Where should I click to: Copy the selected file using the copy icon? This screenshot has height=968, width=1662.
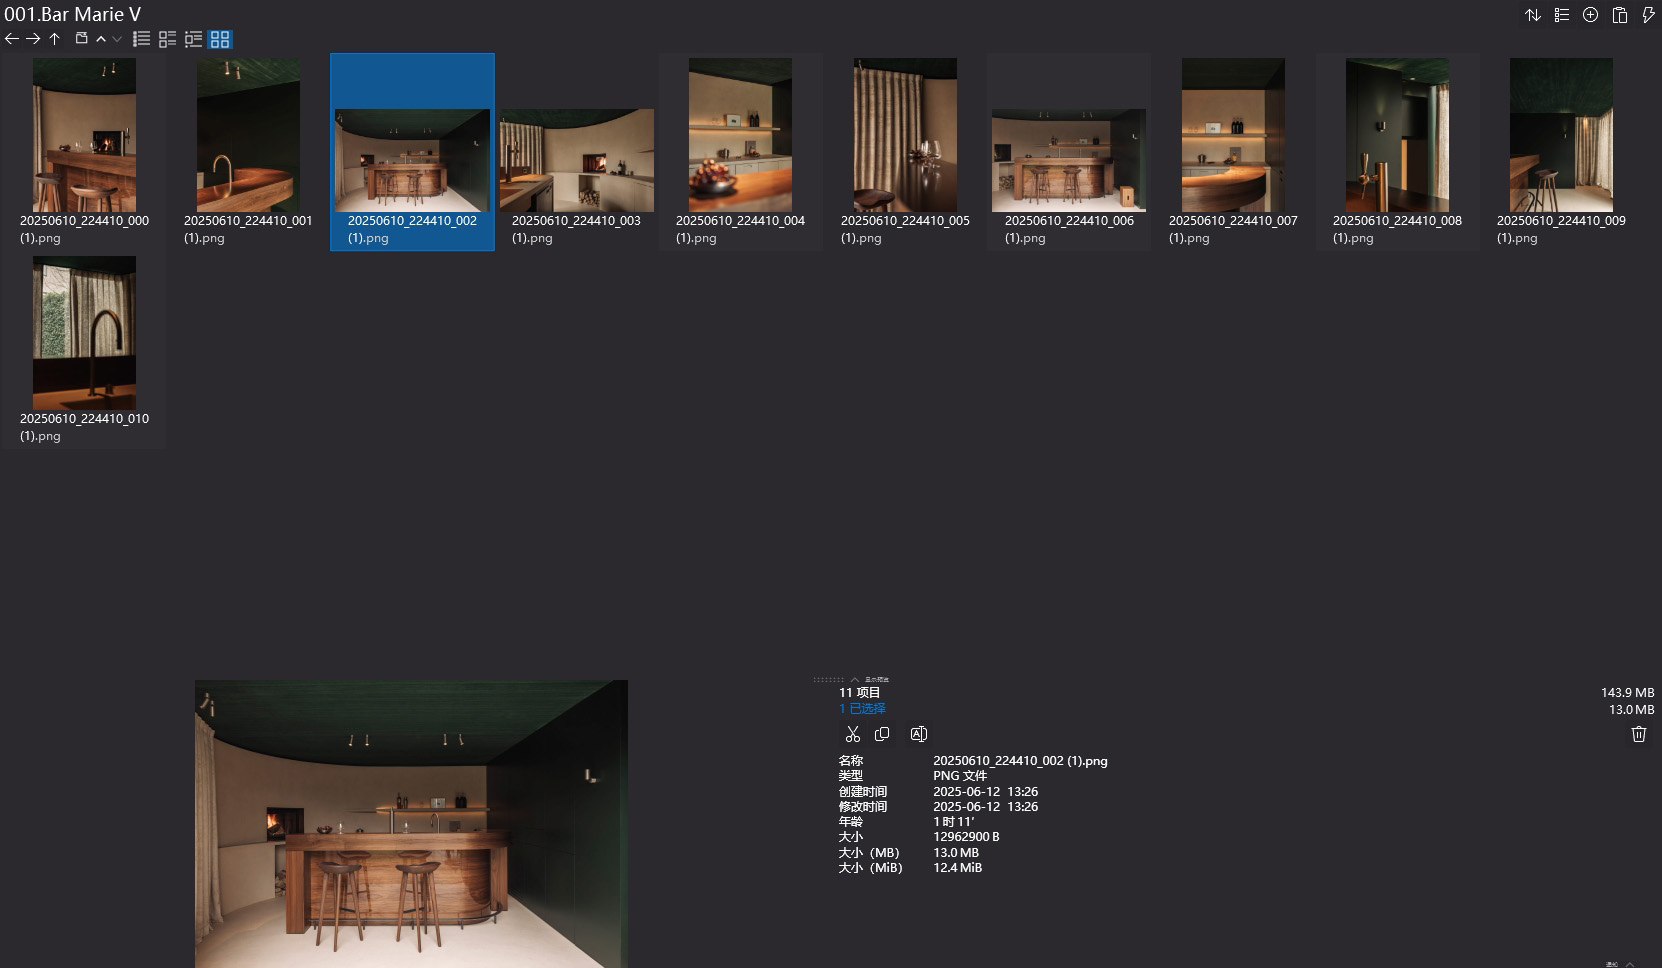(x=881, y=733)
